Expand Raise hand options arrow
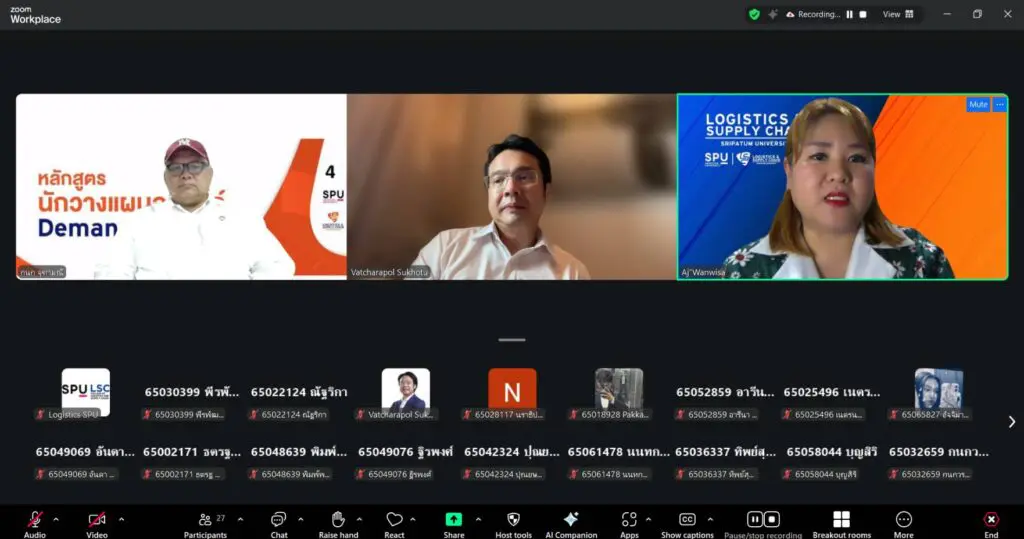Screen dimensions: 1024x539 pos(359,520)
